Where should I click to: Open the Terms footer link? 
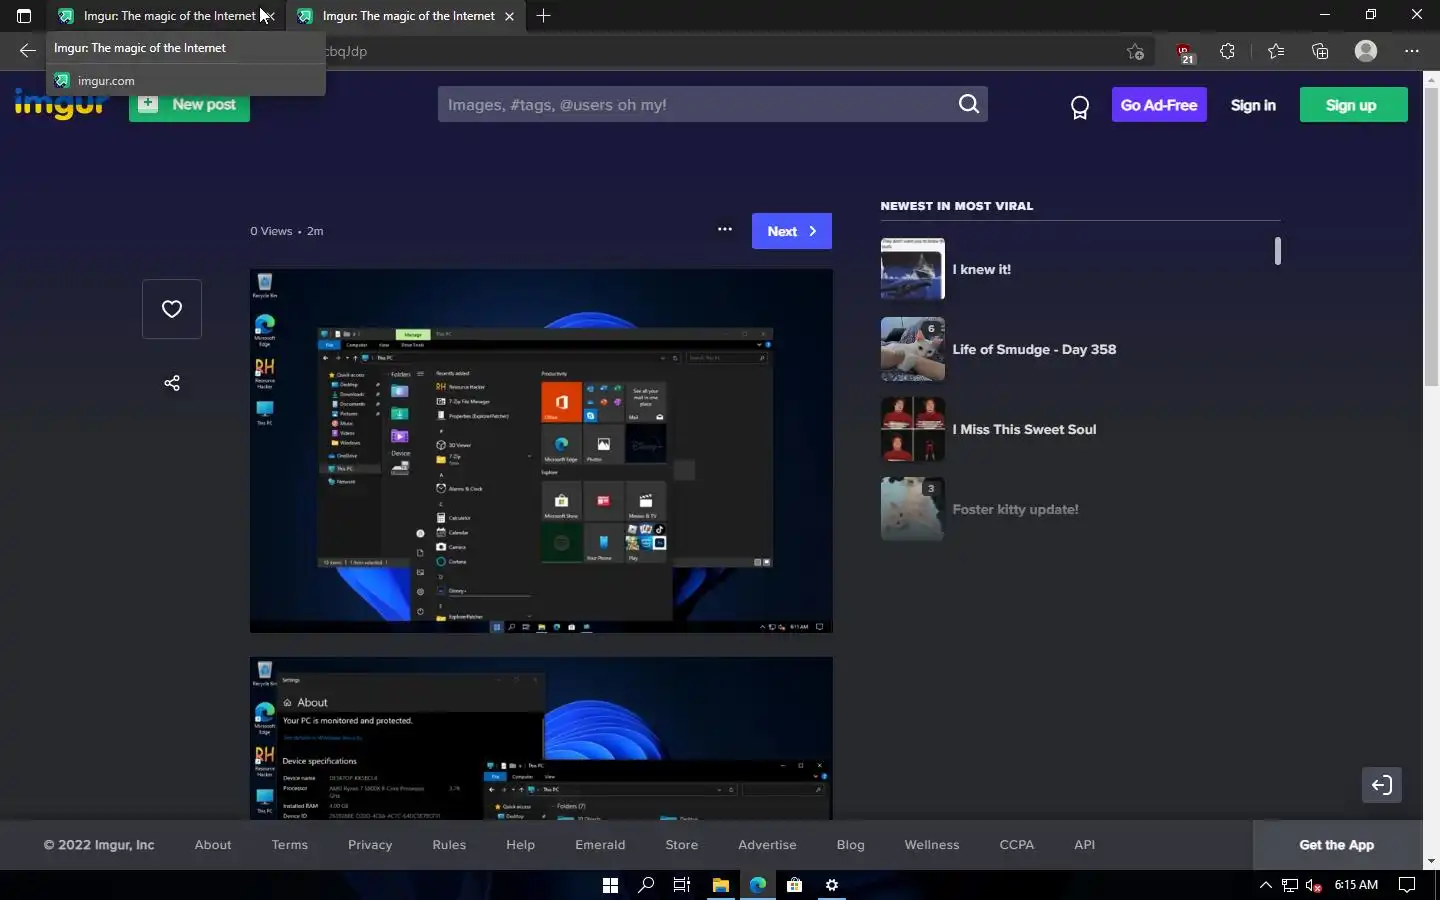click(290, 845)
